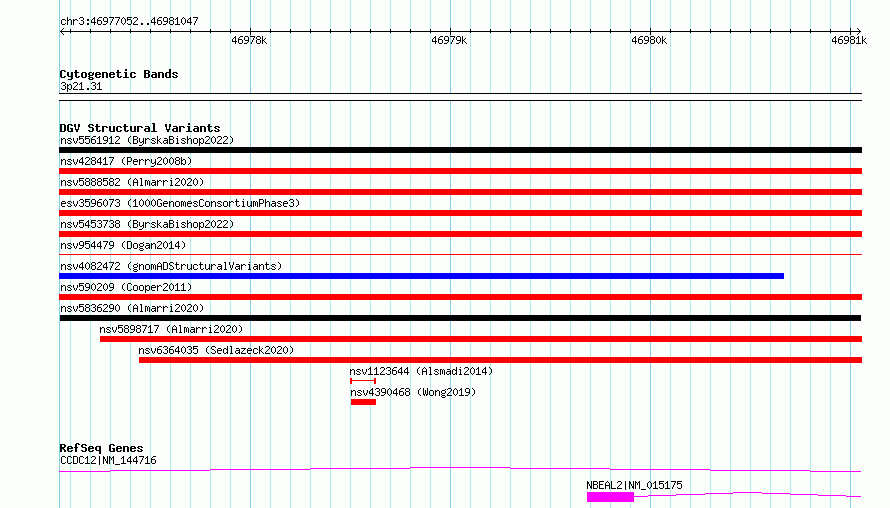The height and width of the screenshot is (508, 890).
Task: Click esv3596073 (1000GenomesConsortiumPhase3) label
Action: click(x=180, y=203)
